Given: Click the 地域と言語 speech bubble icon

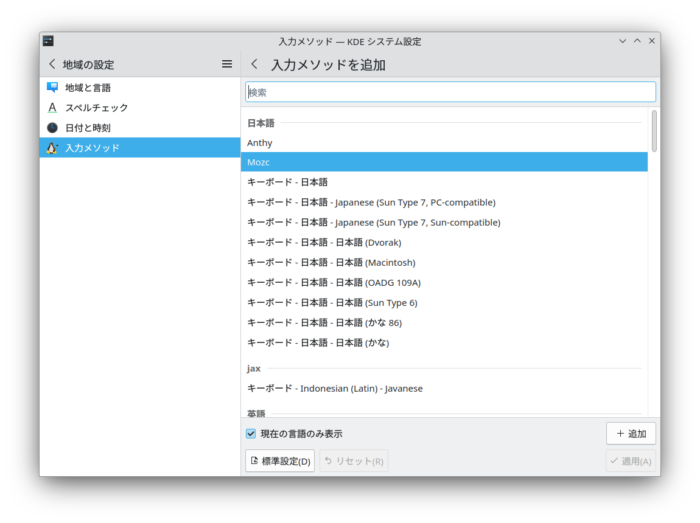Looking at the screenshot, I should click(x=52, y=87).
